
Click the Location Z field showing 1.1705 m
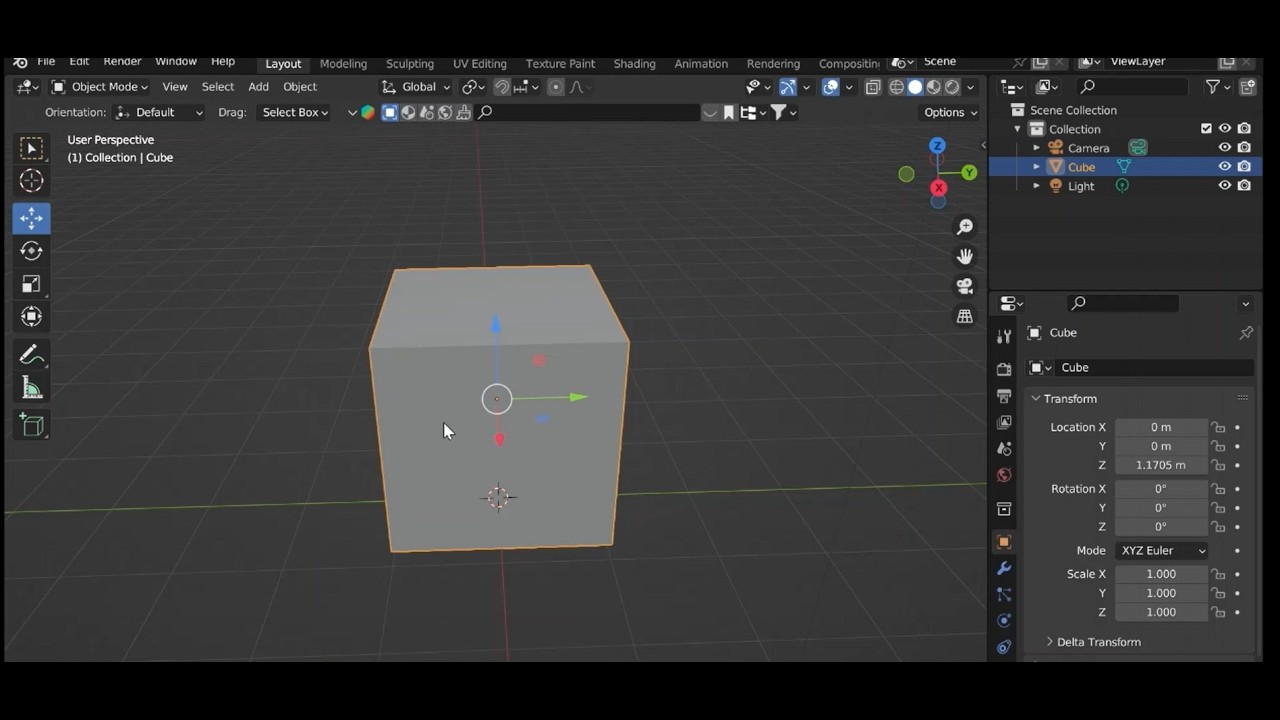click(1161, 465)
